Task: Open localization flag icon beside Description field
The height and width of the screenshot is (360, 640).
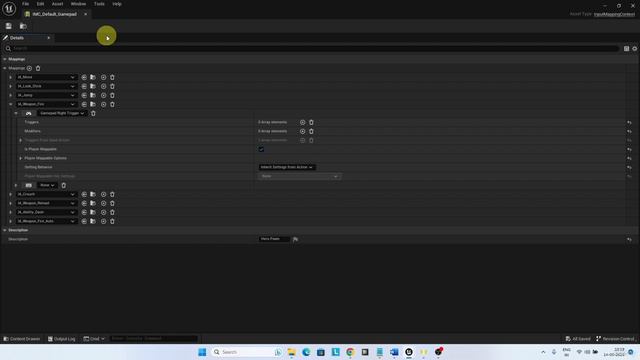Action: pos(296,239)
